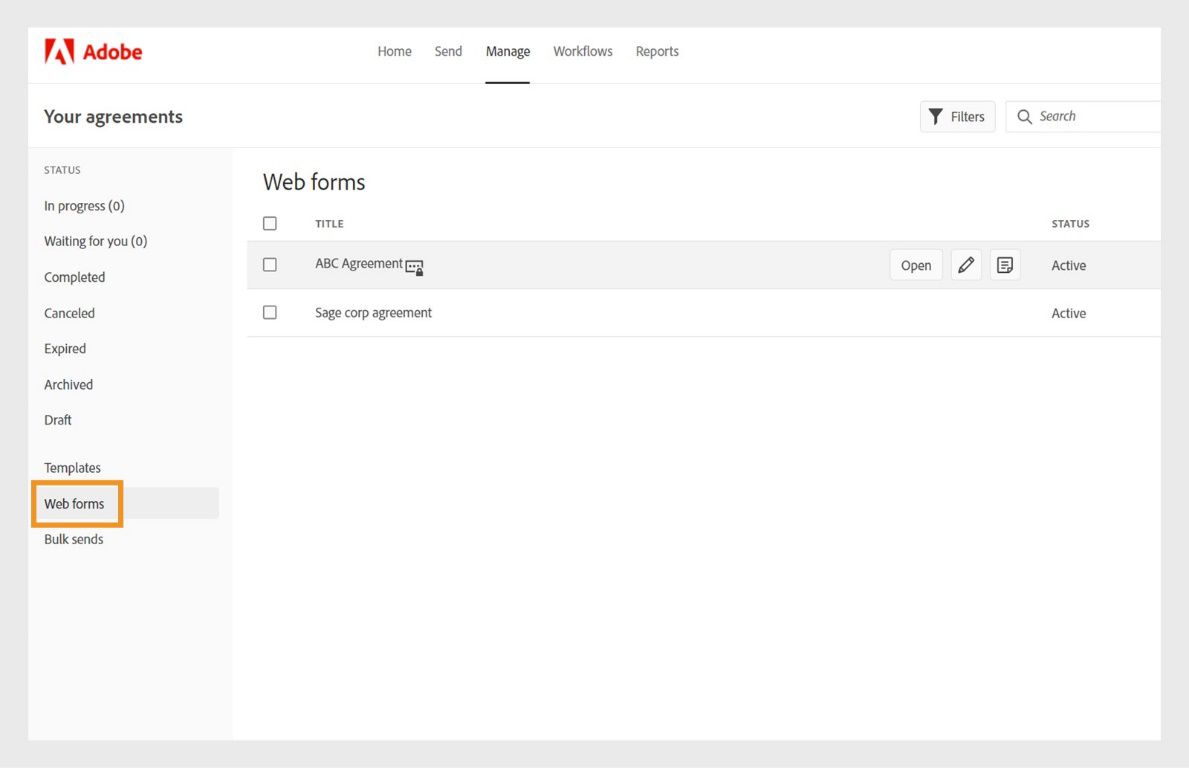Focus the Search input field
The width and height of the screenshot is (1189, 768).
point(1095,117)
